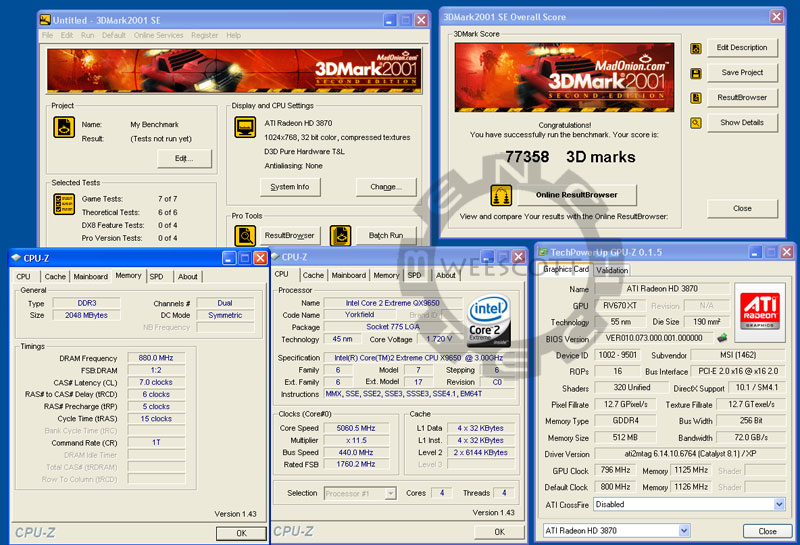The width and height of the screenshot is (800, 545).
Task: Select the CPU tab in CPU-Z Memory window
Action: tap(23, 277)
